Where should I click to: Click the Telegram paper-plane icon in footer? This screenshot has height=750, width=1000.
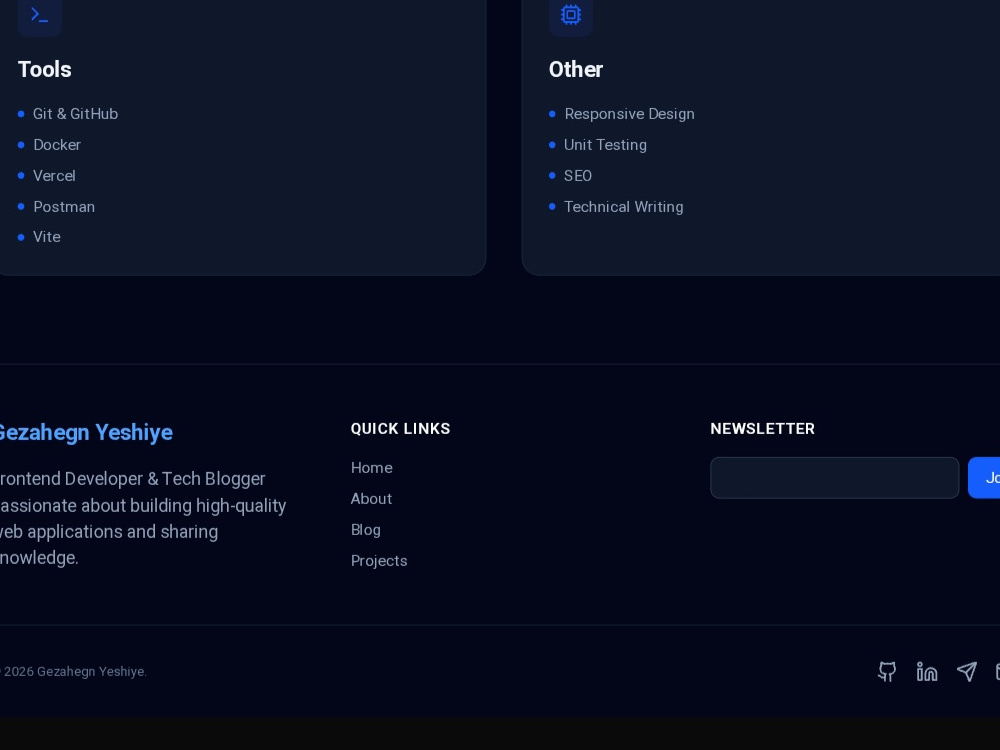[967, 672]
